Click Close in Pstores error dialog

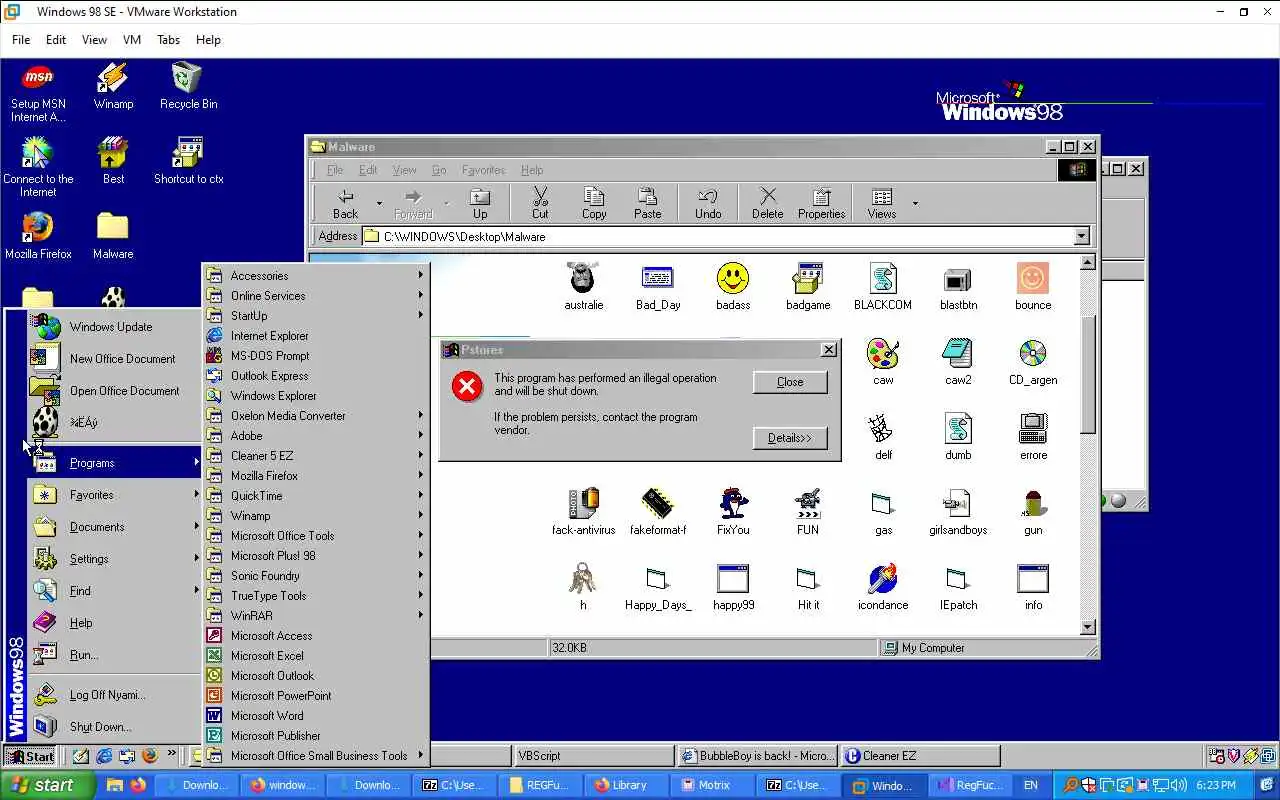tap(790, 382)
